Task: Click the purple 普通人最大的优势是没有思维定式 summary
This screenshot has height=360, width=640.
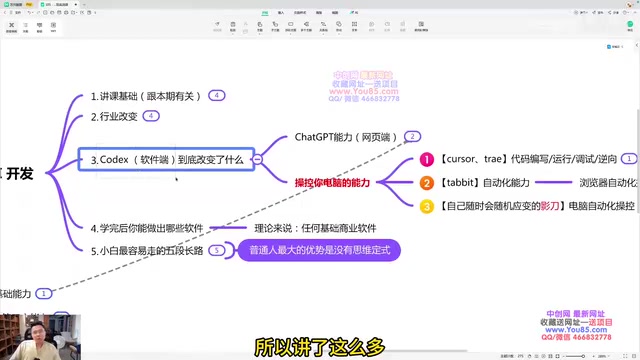Action: point(319,250)
